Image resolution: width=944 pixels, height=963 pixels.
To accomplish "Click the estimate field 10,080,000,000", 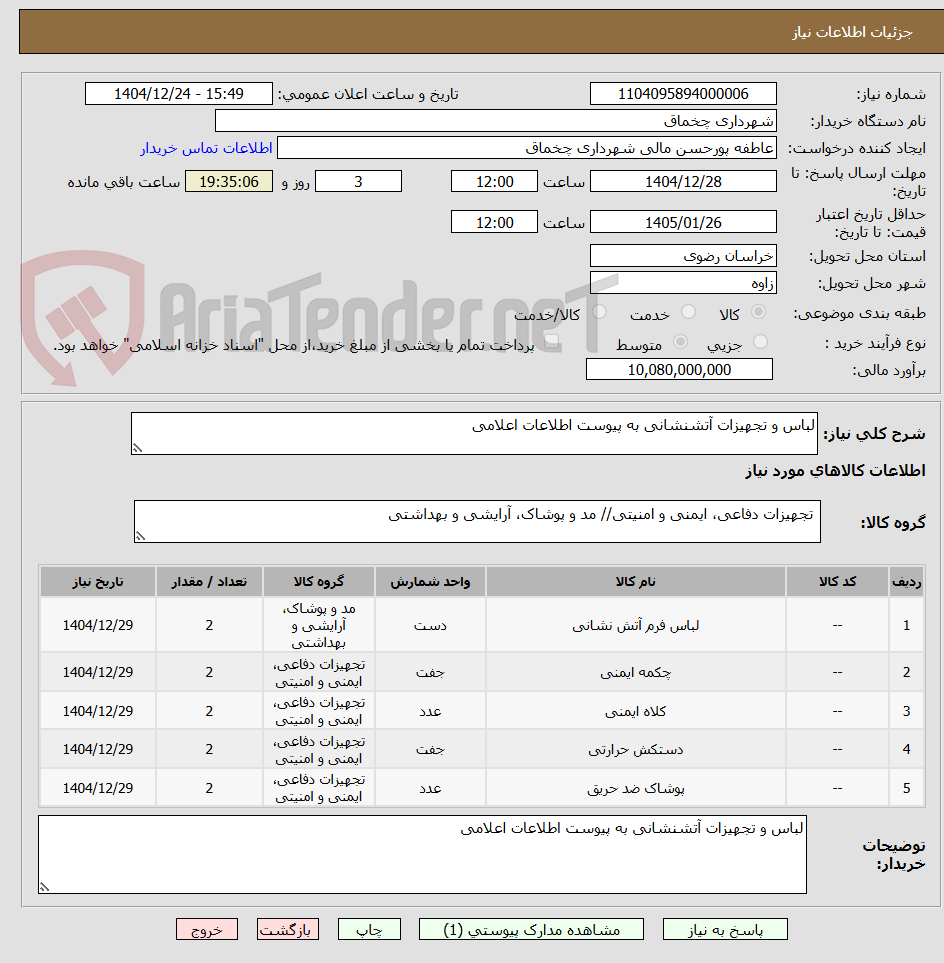I will [x=679, y=370].
